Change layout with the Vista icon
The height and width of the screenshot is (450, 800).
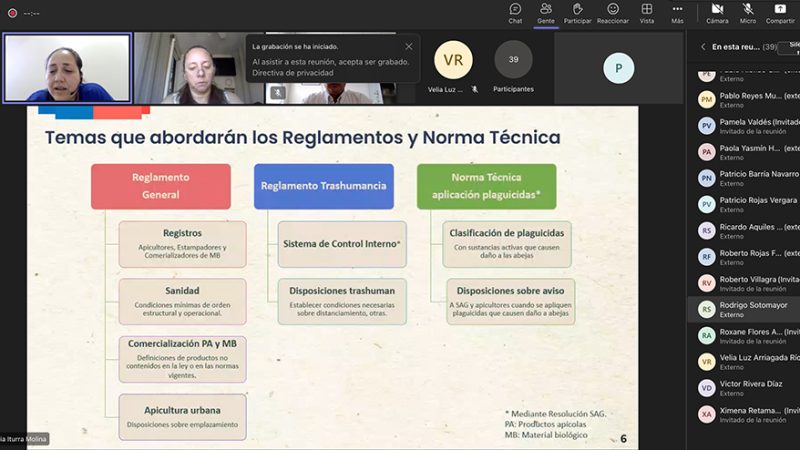click(647, 13)
